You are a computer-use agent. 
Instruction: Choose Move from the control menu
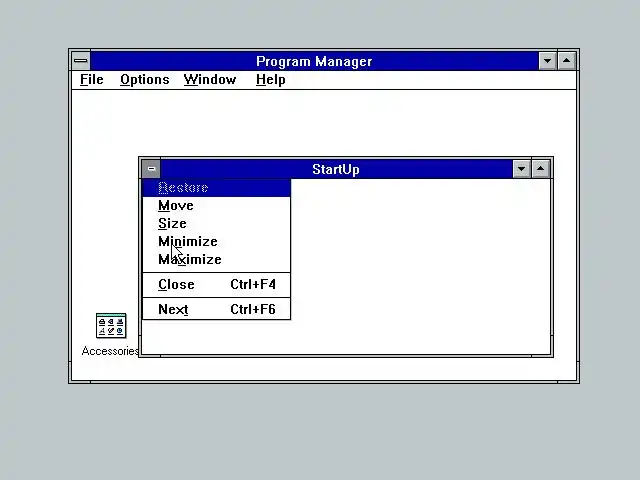(216, 206)
